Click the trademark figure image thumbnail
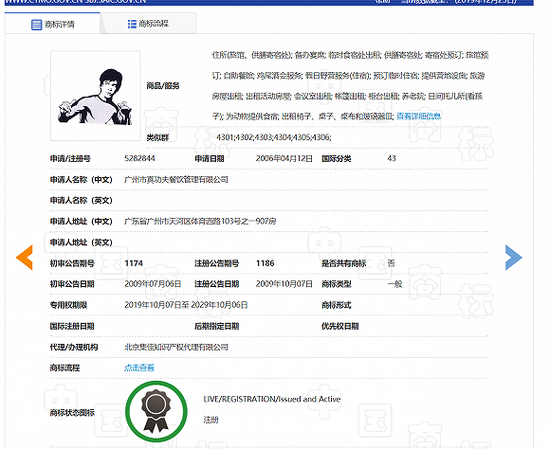 tap(95, 96)
